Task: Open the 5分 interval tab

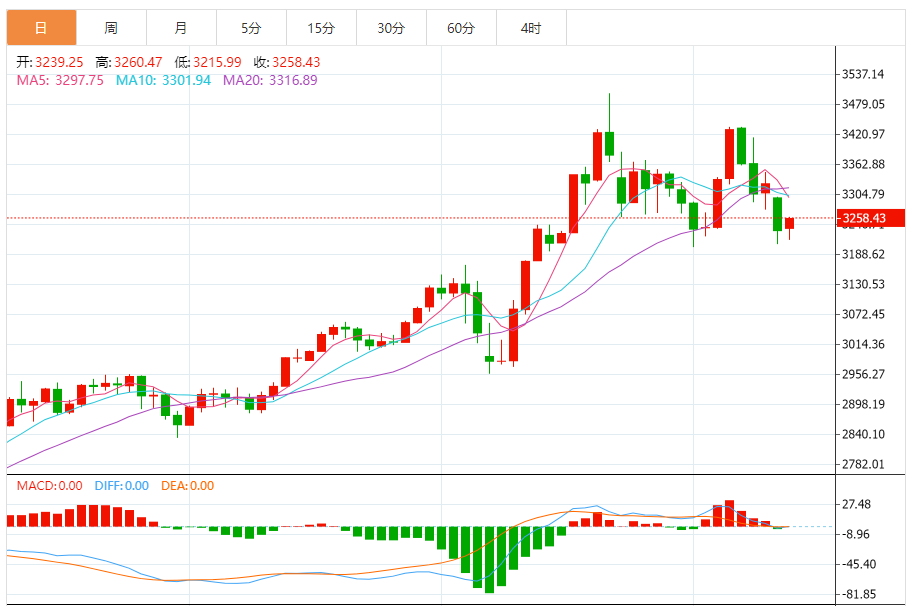Action: [x=251, y=27]
